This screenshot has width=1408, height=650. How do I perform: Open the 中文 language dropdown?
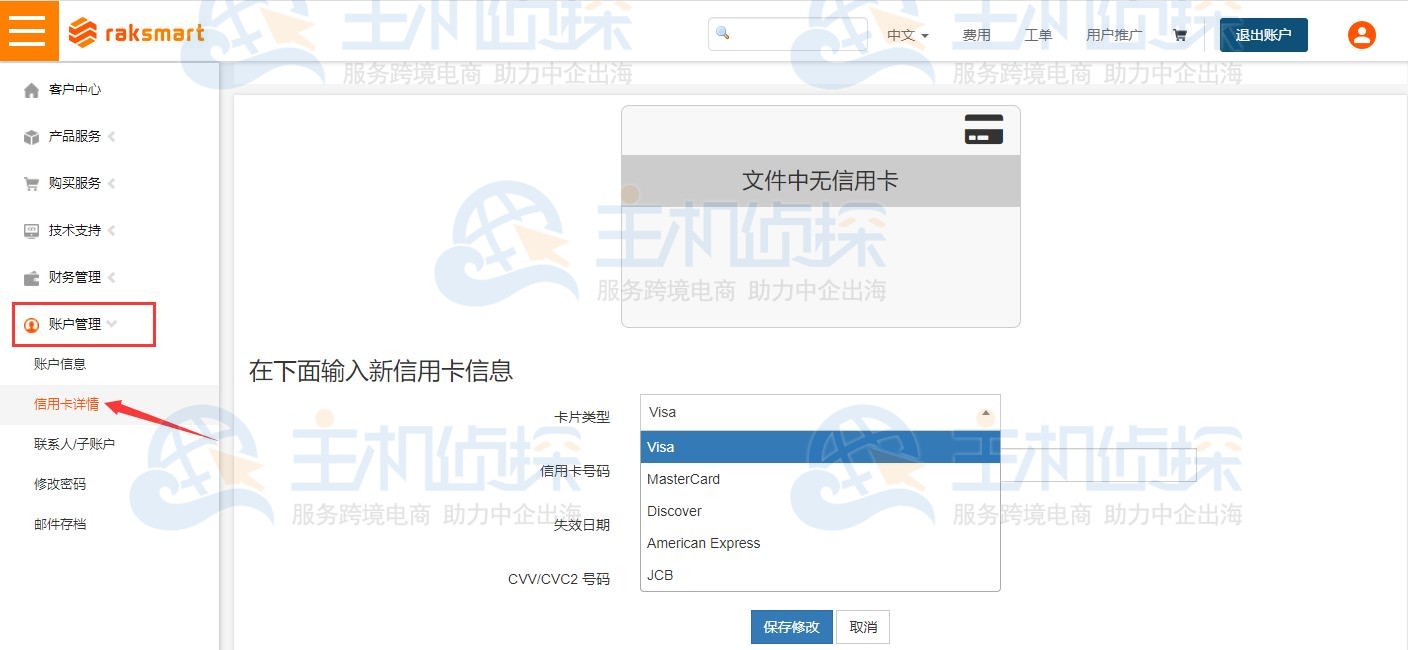[x=907, y=35]
